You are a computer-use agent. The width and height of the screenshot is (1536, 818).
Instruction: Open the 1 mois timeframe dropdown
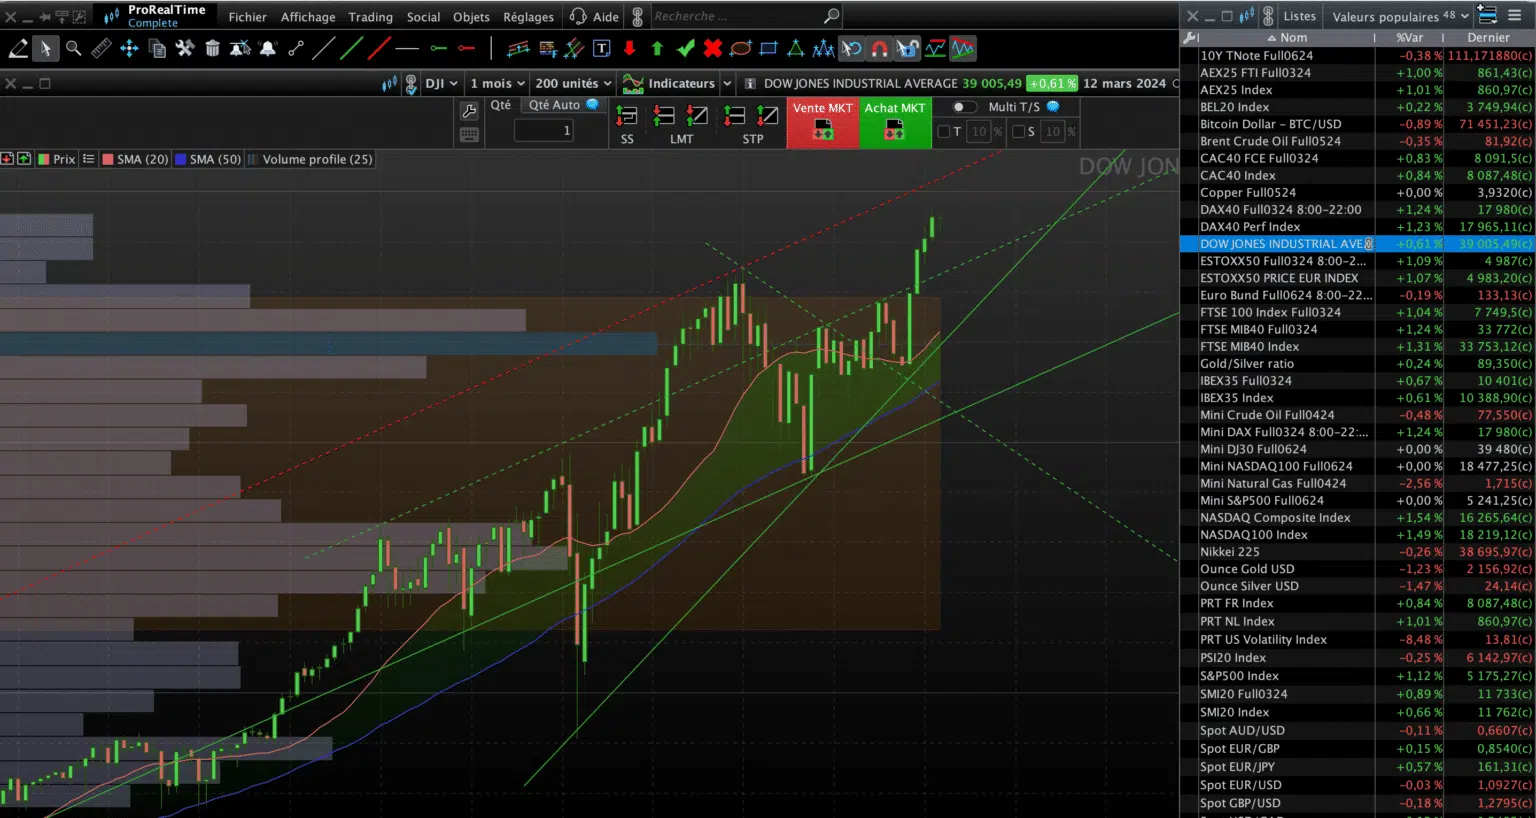pos(497,84)
